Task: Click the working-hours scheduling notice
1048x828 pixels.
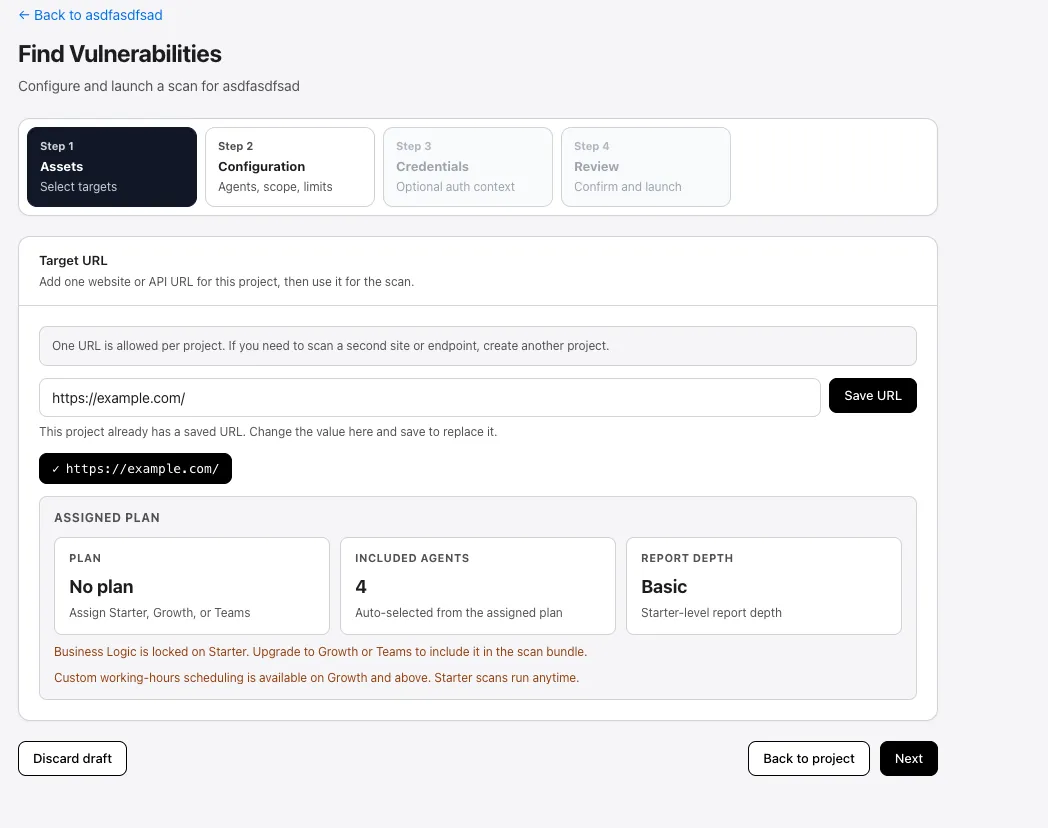Action: point(316,677)
